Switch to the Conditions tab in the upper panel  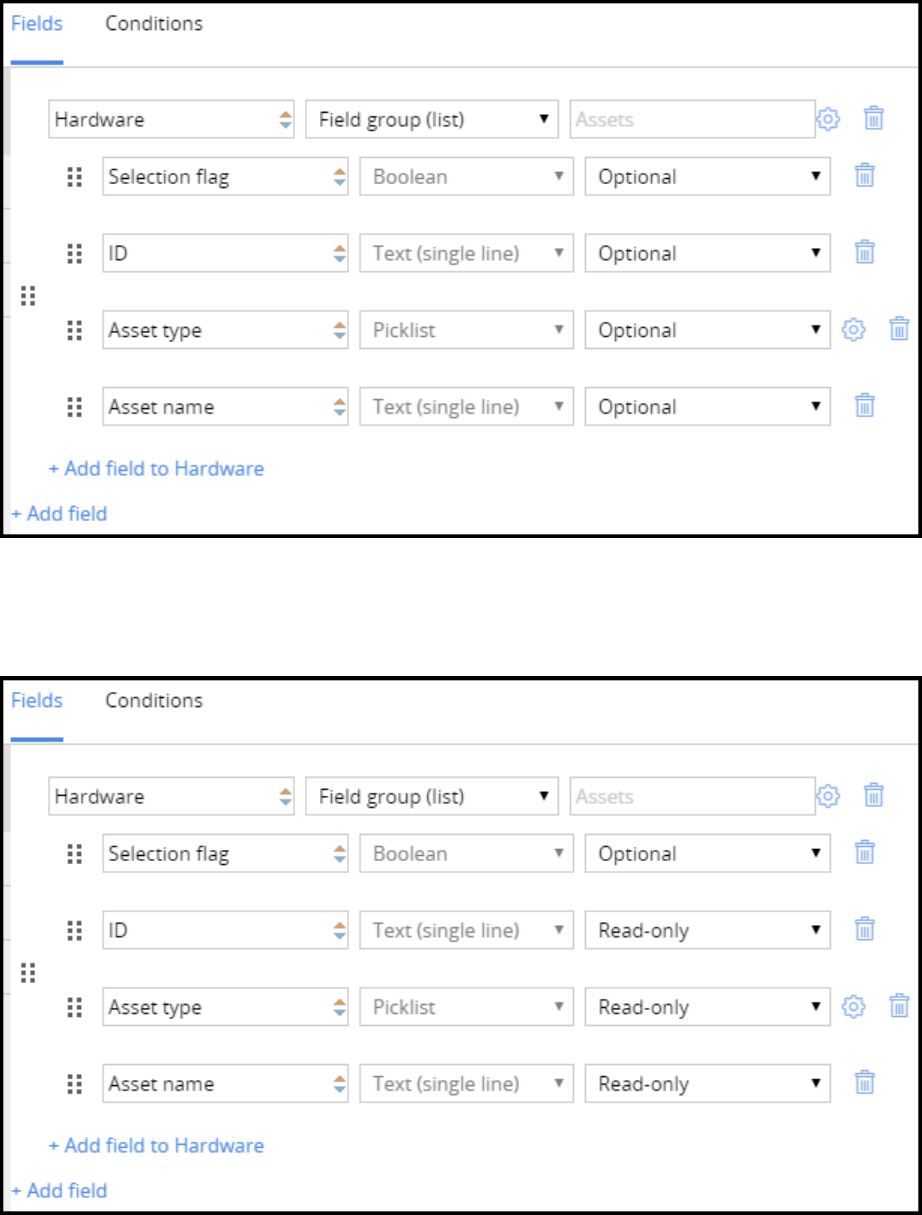pyautogui.click(x=154, y=24)
